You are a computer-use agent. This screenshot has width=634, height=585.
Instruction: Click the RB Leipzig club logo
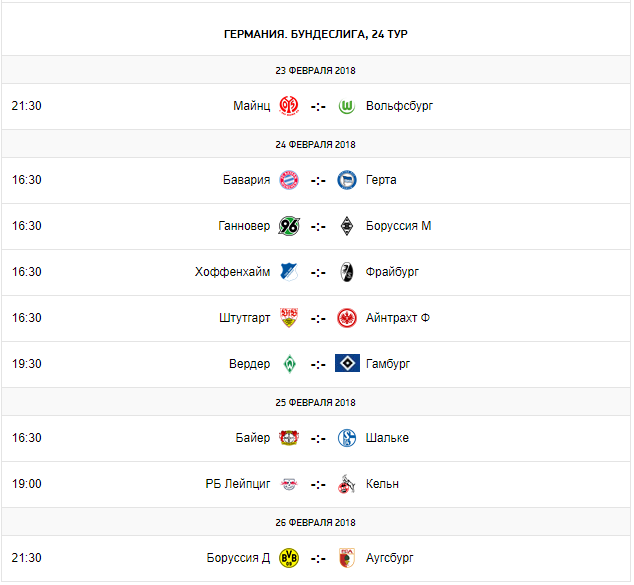pyautogui.click(x=289, y=484)
